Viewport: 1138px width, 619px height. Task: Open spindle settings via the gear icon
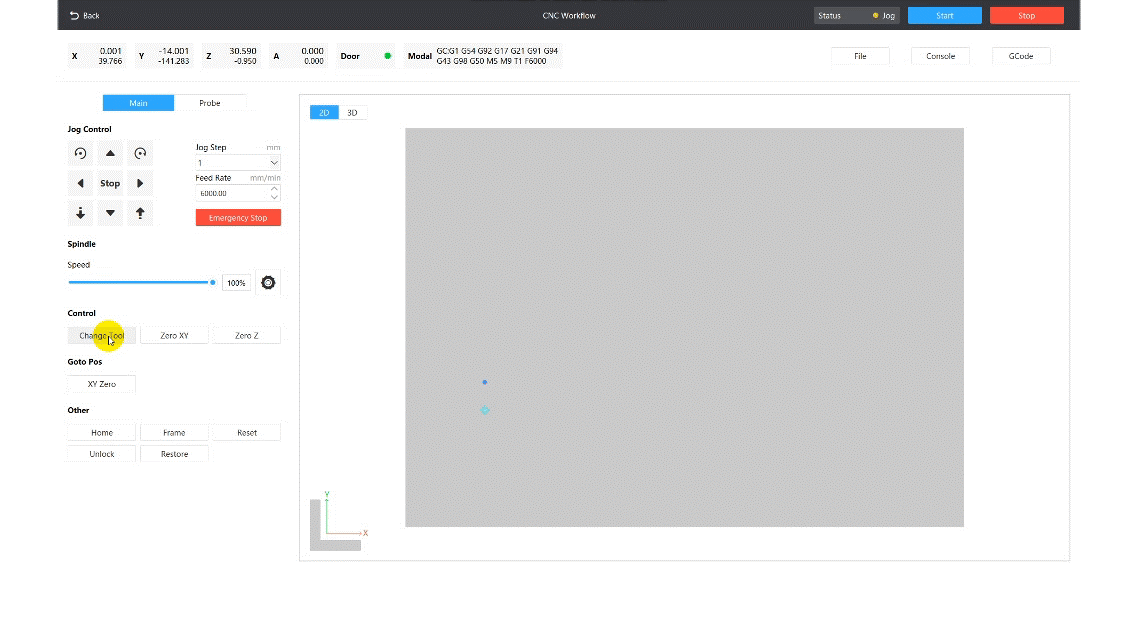(267, 282)
